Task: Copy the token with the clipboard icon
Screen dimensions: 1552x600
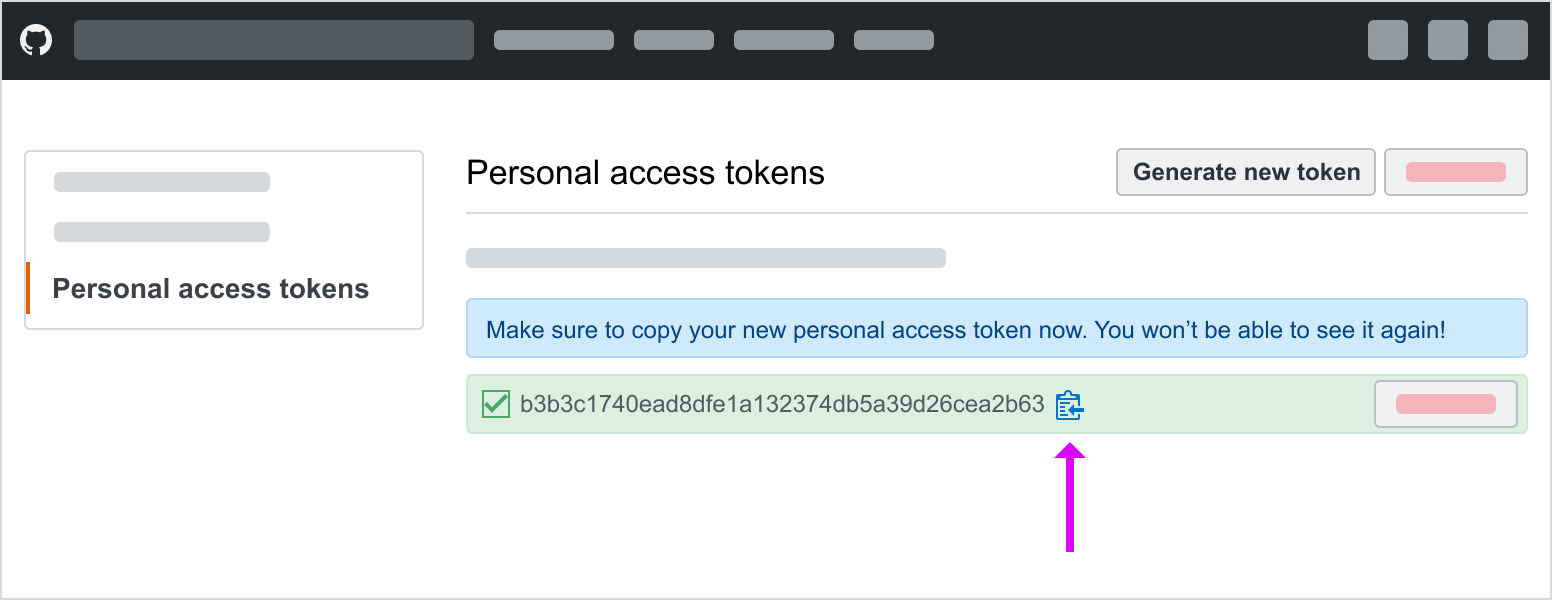Action: point(1069,405)
